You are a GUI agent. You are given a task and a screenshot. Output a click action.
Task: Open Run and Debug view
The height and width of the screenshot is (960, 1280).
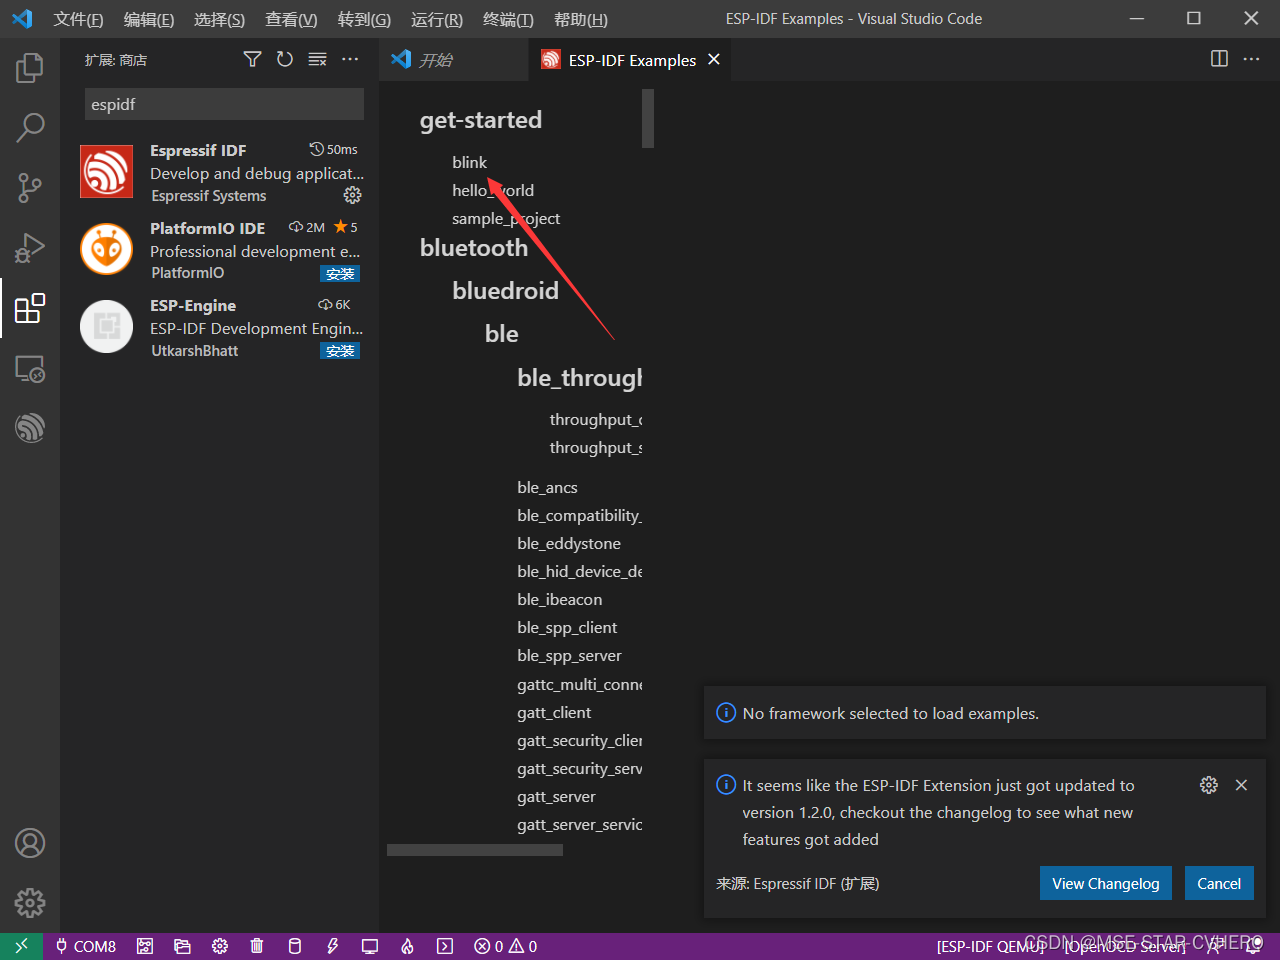30,247
